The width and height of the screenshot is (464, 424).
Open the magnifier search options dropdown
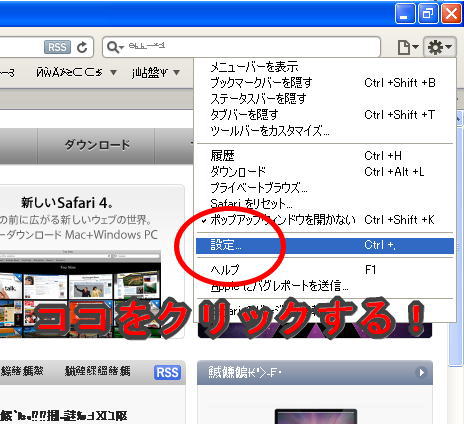(x=116, y=47)
